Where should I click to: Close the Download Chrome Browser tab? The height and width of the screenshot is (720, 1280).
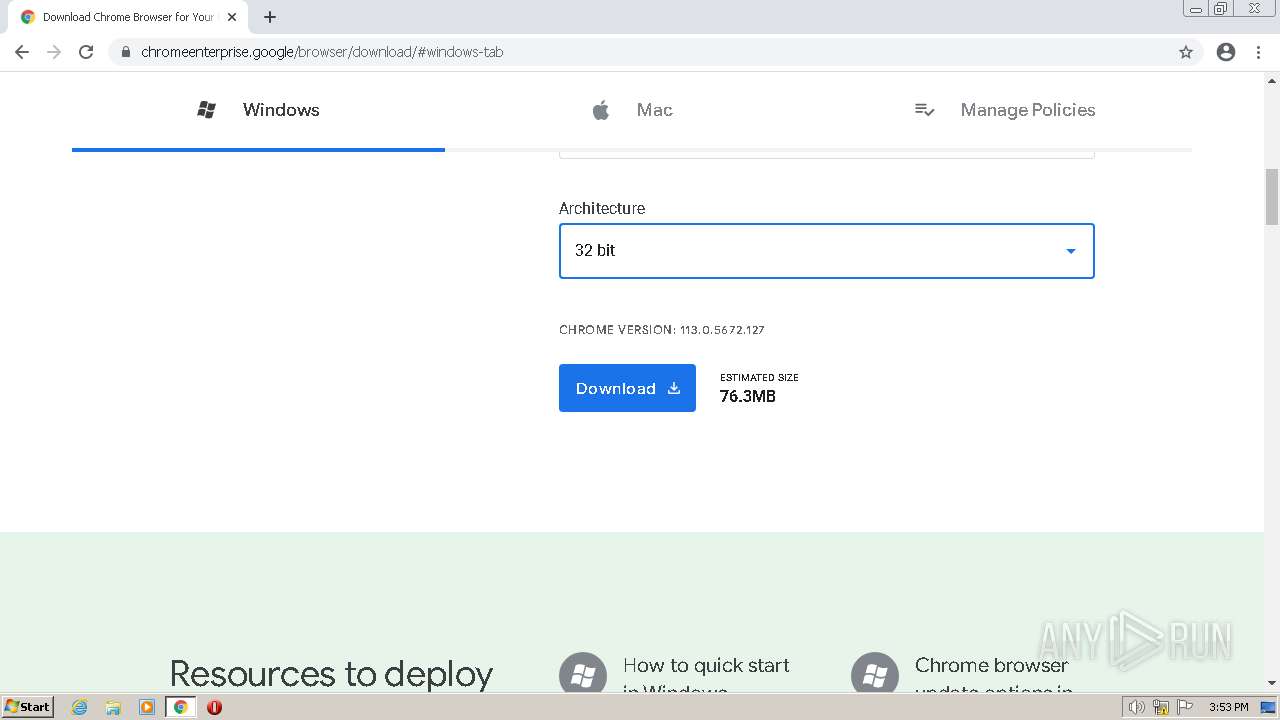coord(232,17)
